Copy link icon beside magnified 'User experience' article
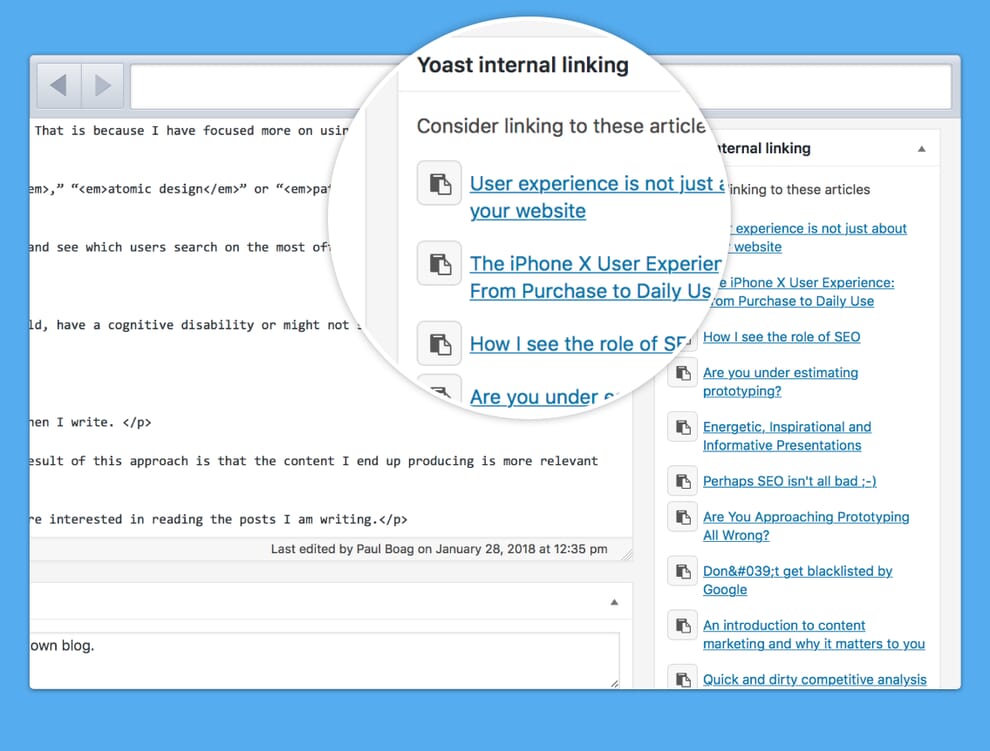 (x=439, y=183)
